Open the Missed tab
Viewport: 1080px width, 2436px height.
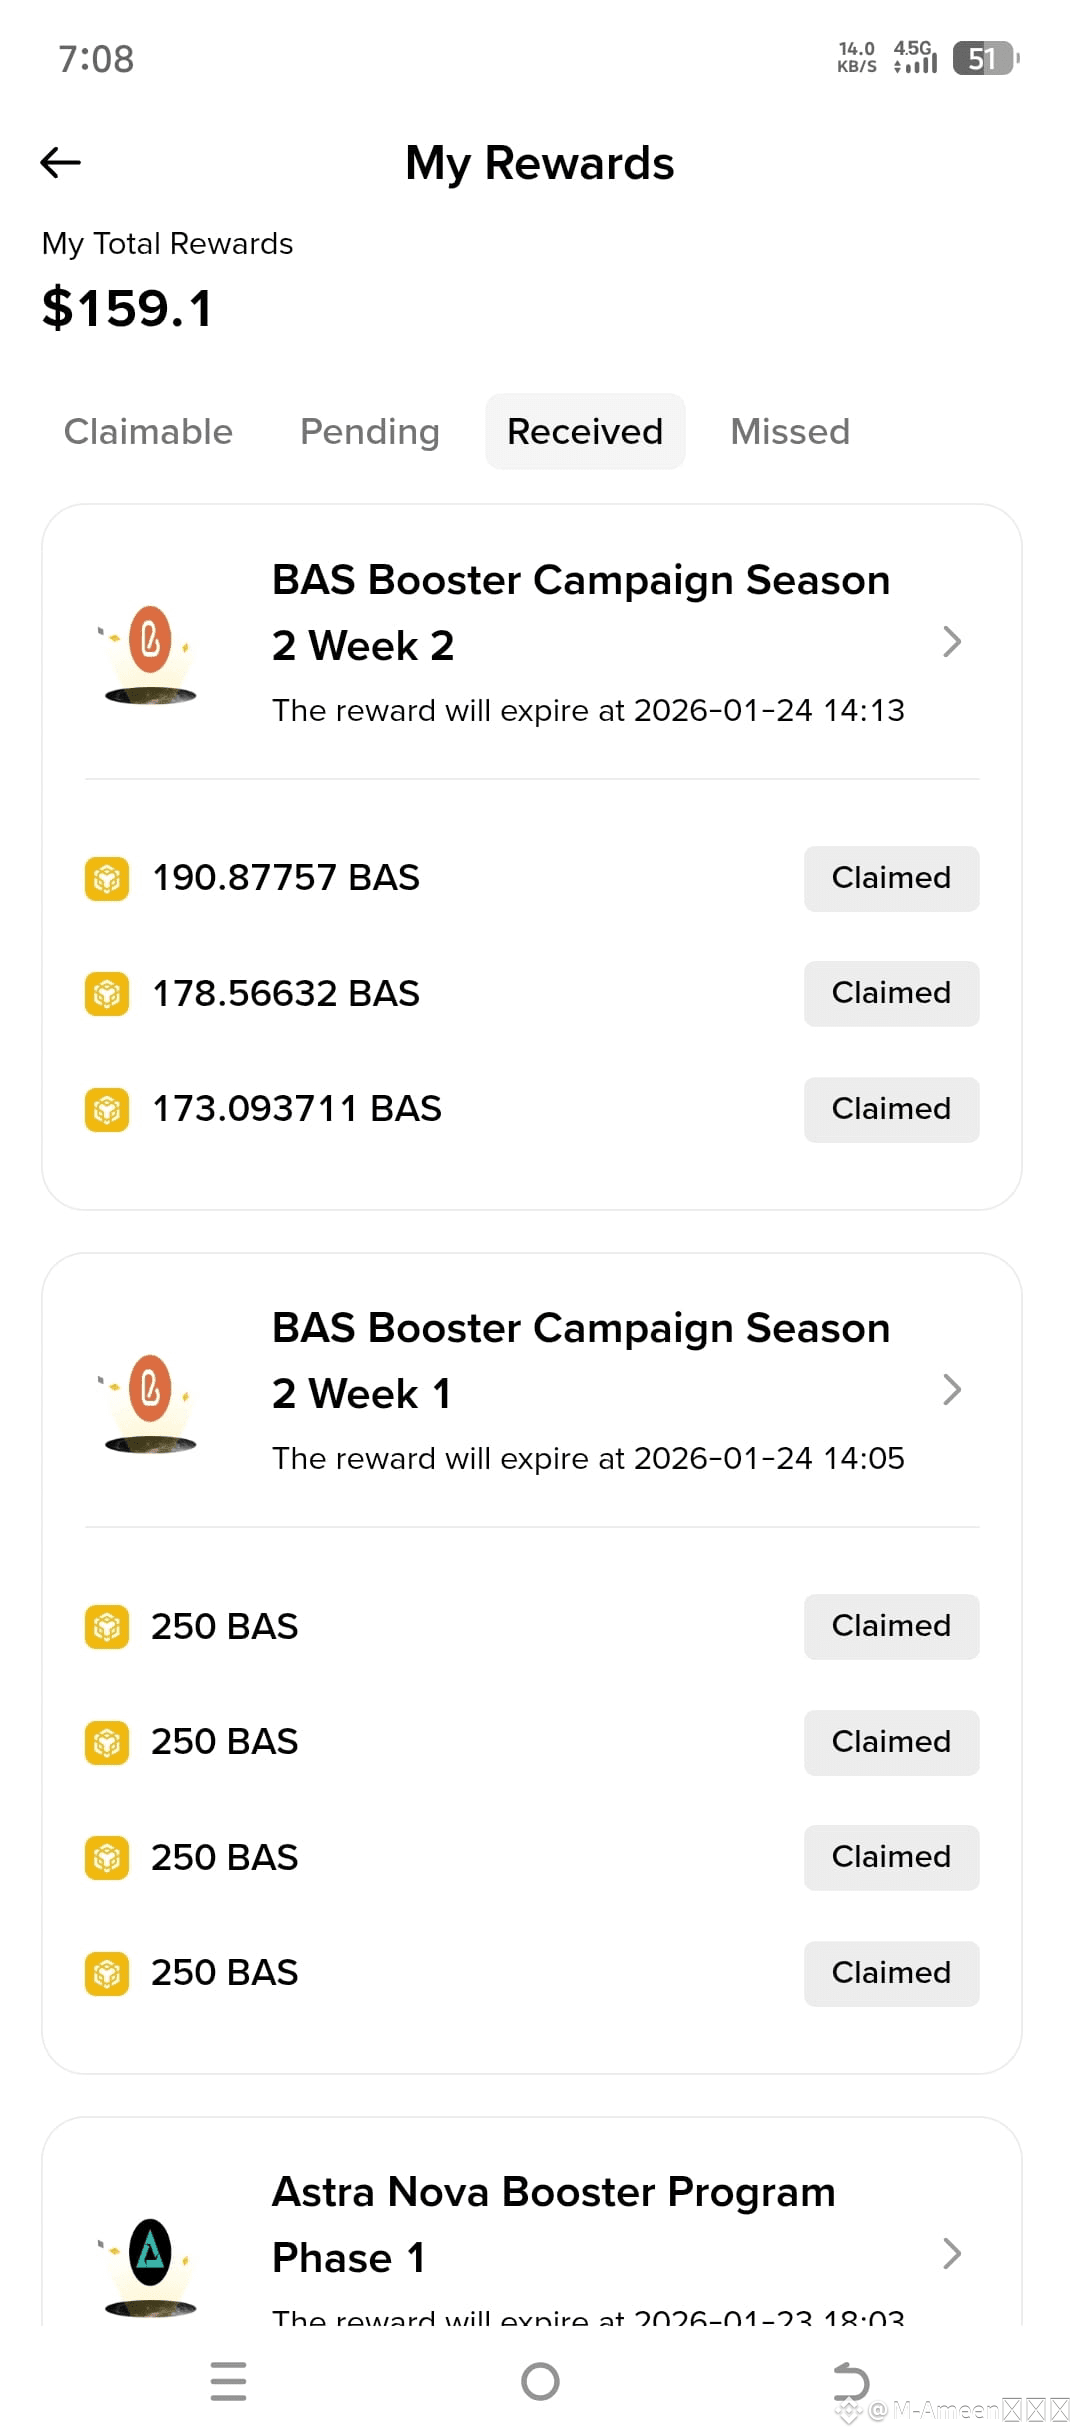(790, 431)
